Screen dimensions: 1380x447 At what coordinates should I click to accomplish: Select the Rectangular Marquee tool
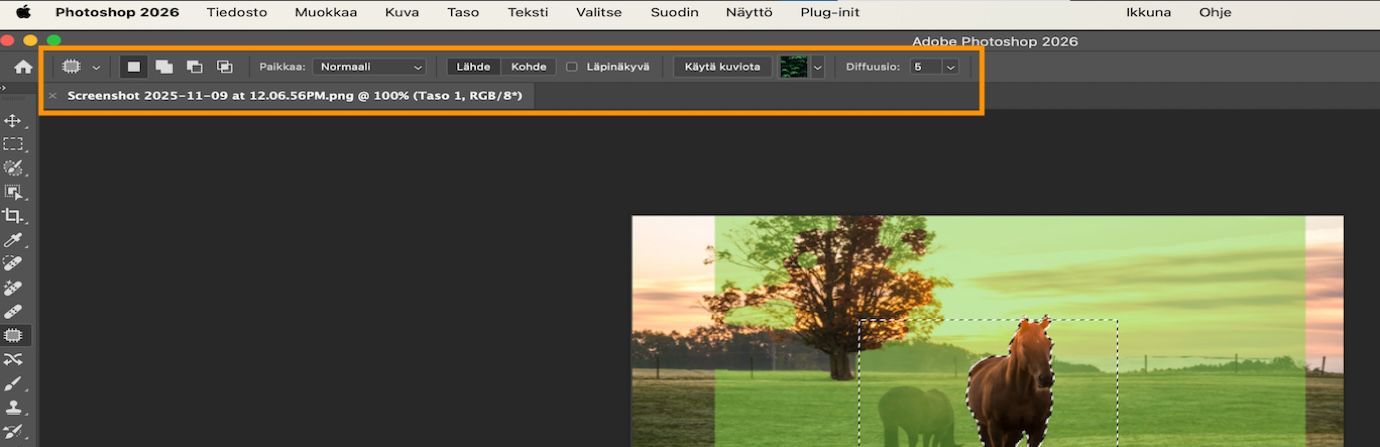tap(13, 144)
